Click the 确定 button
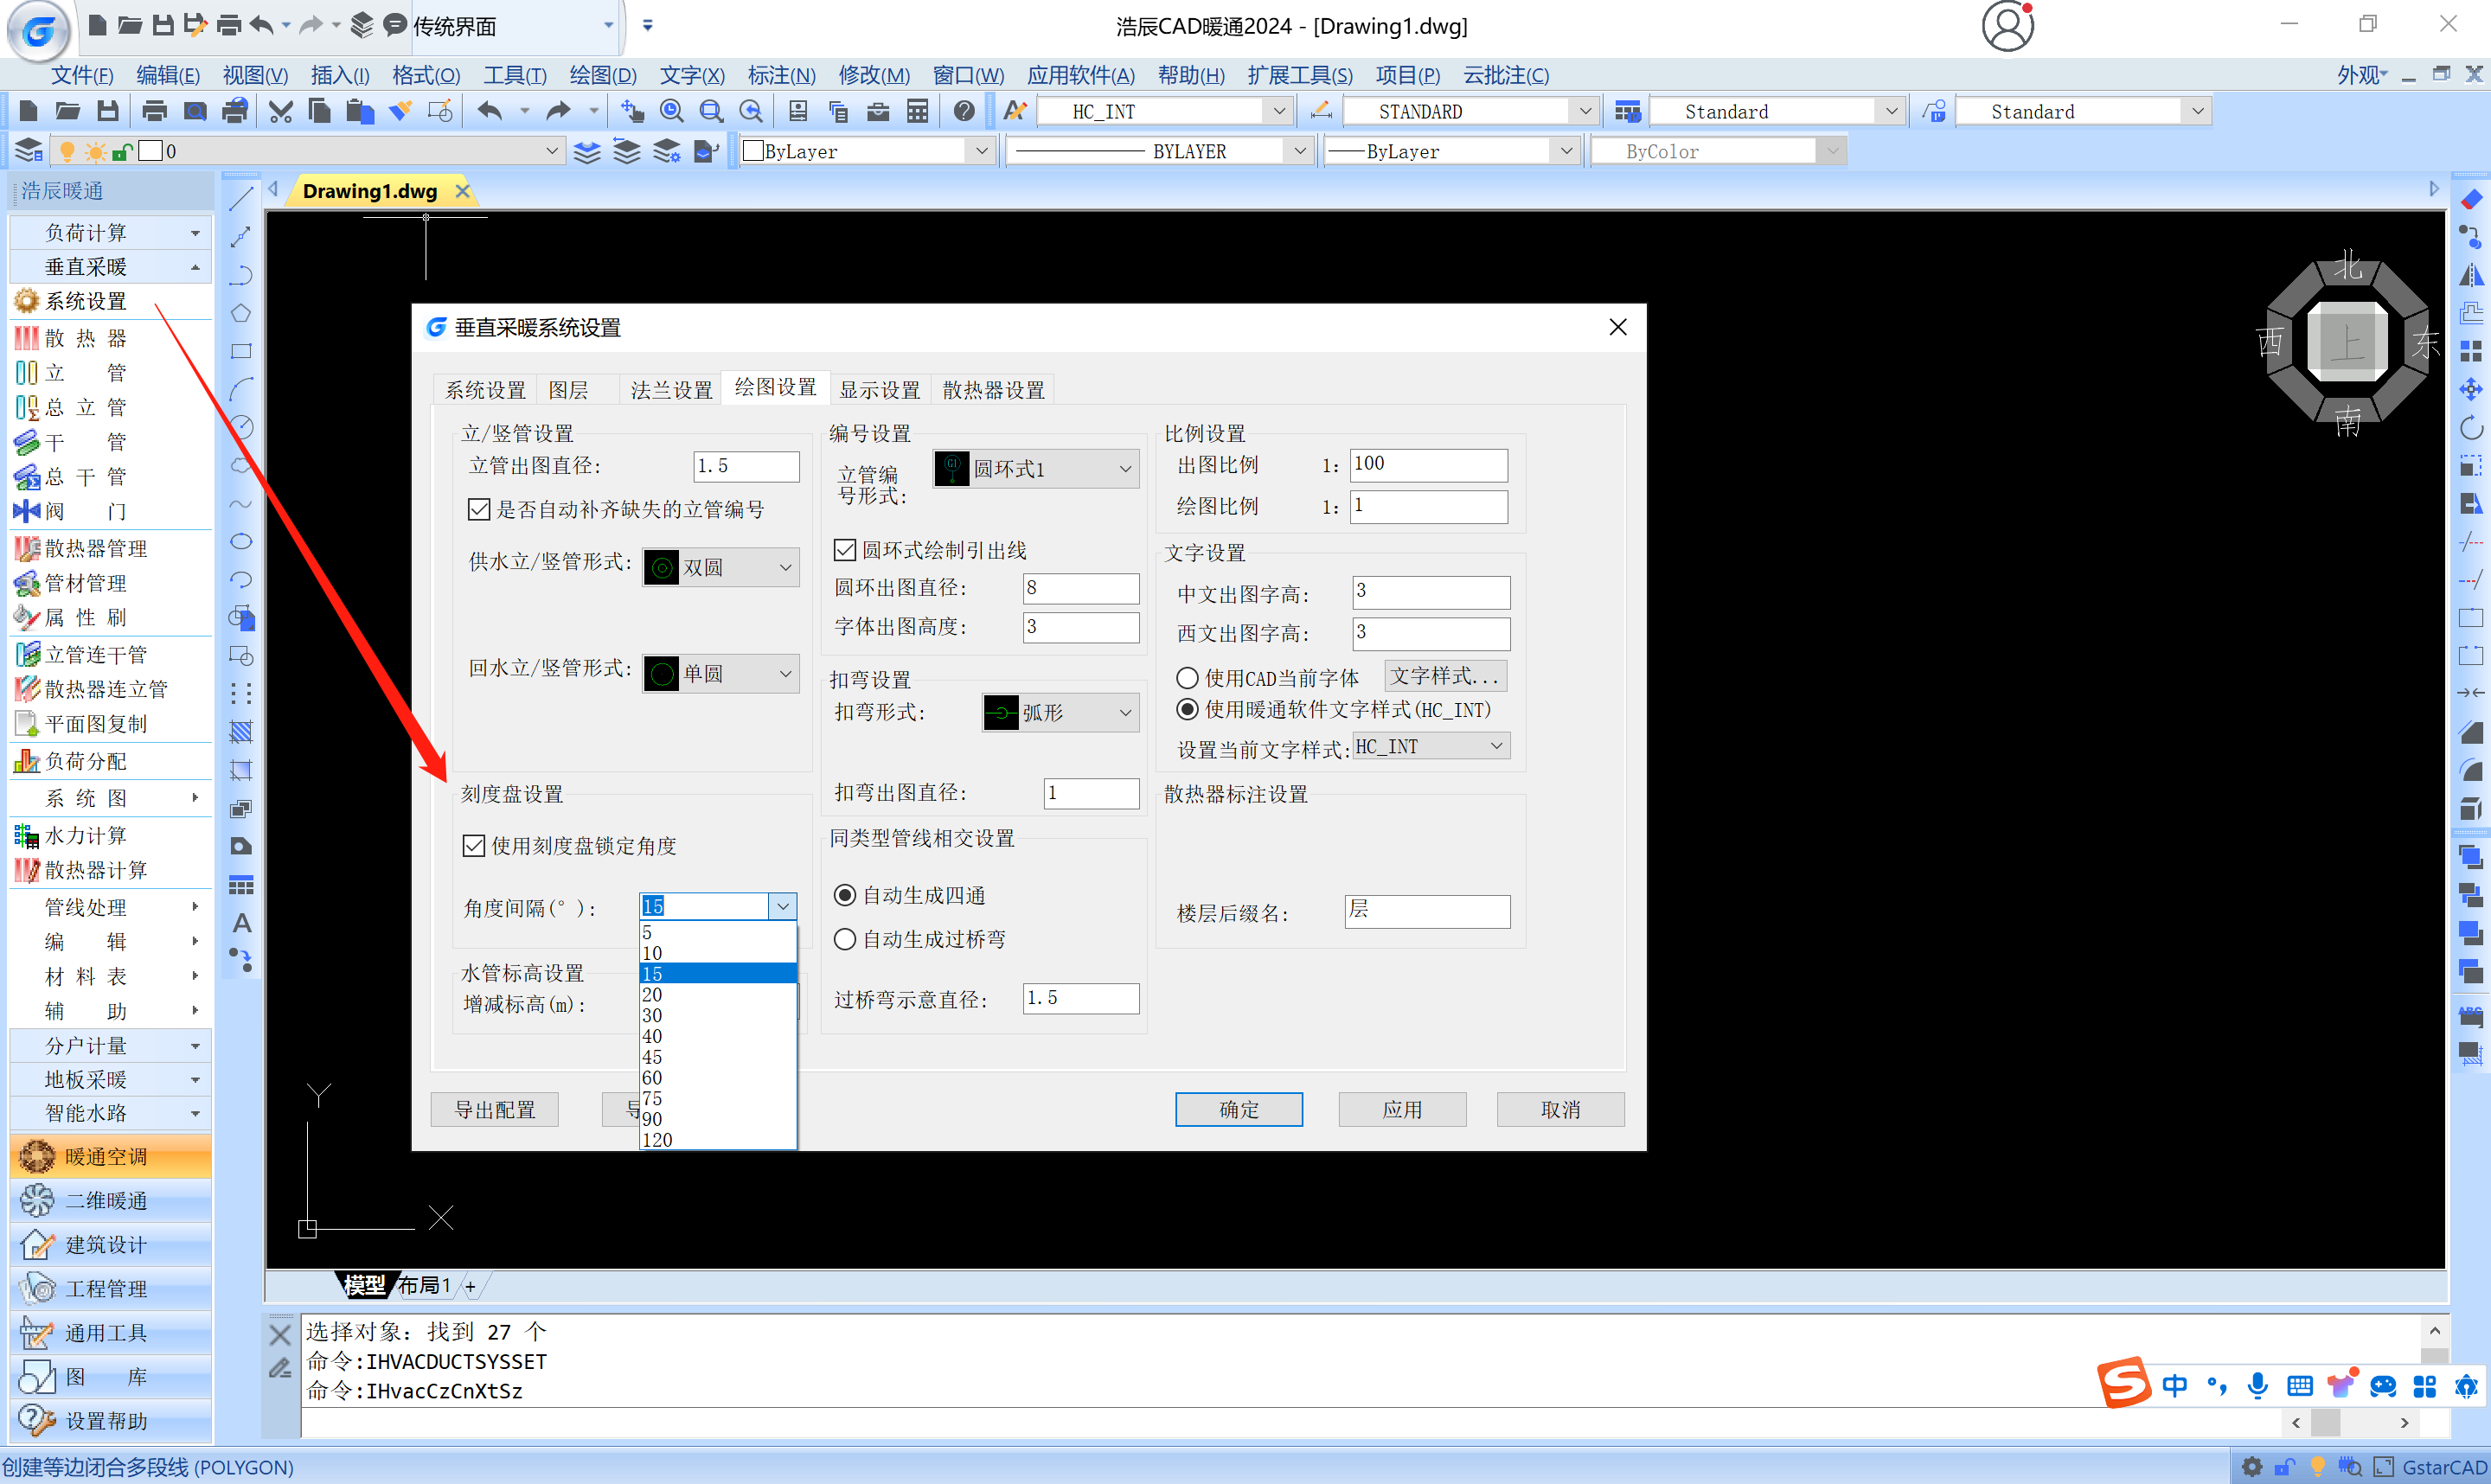The width and height of the screenshot is (2491, 1484). (1238, 1109)
